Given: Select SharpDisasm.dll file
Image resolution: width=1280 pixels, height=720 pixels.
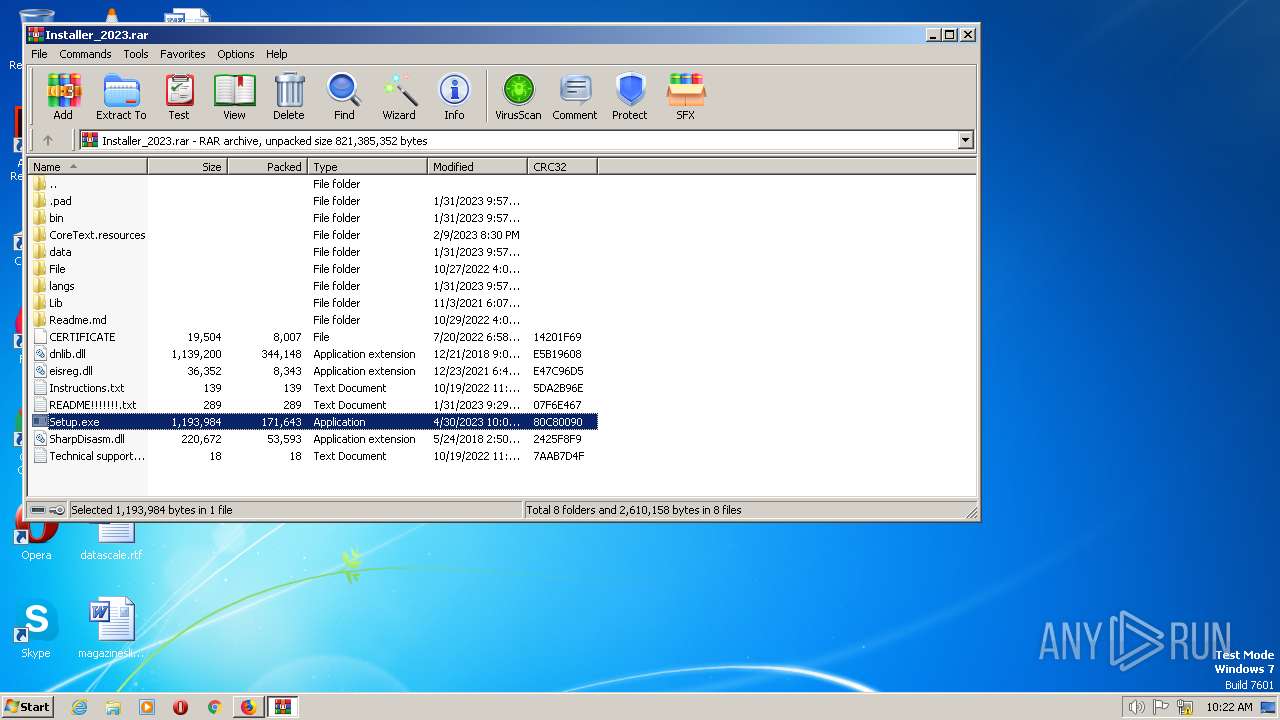Looking at the screenshot, I should click(313, 439).
